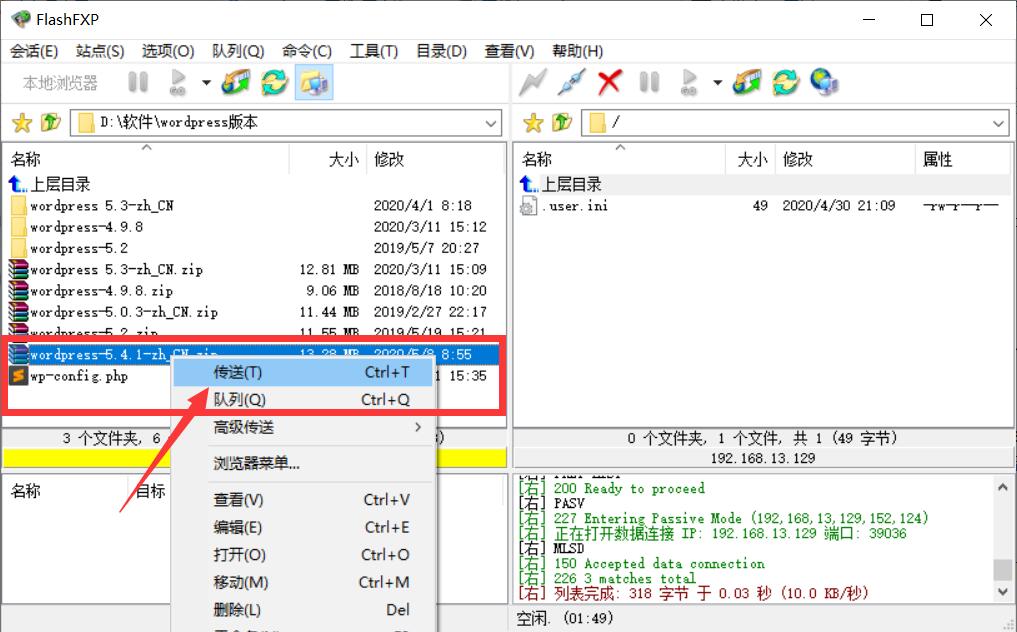
Task: Open the 帮助(H) menu
Action: point(577,51)
